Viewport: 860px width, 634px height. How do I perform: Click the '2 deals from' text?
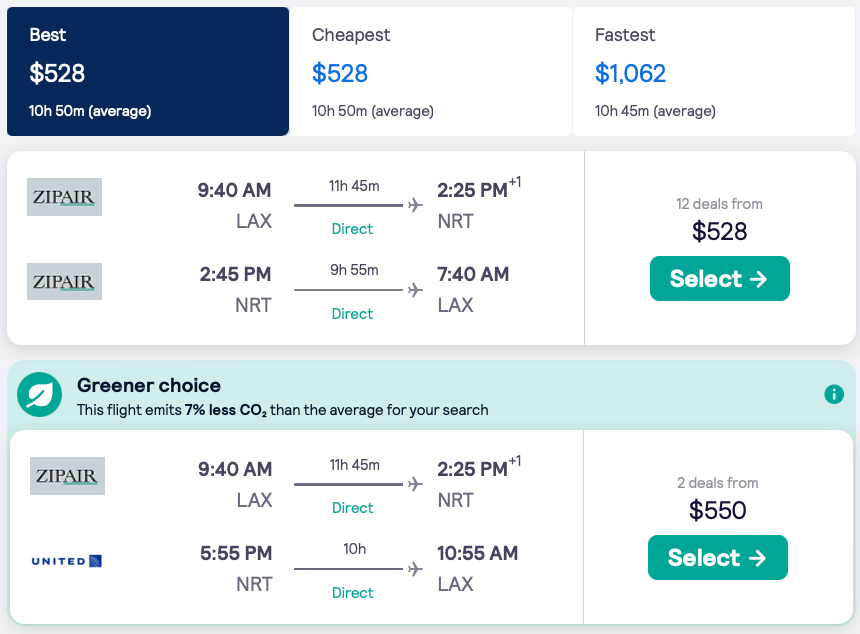click(717, 483)
